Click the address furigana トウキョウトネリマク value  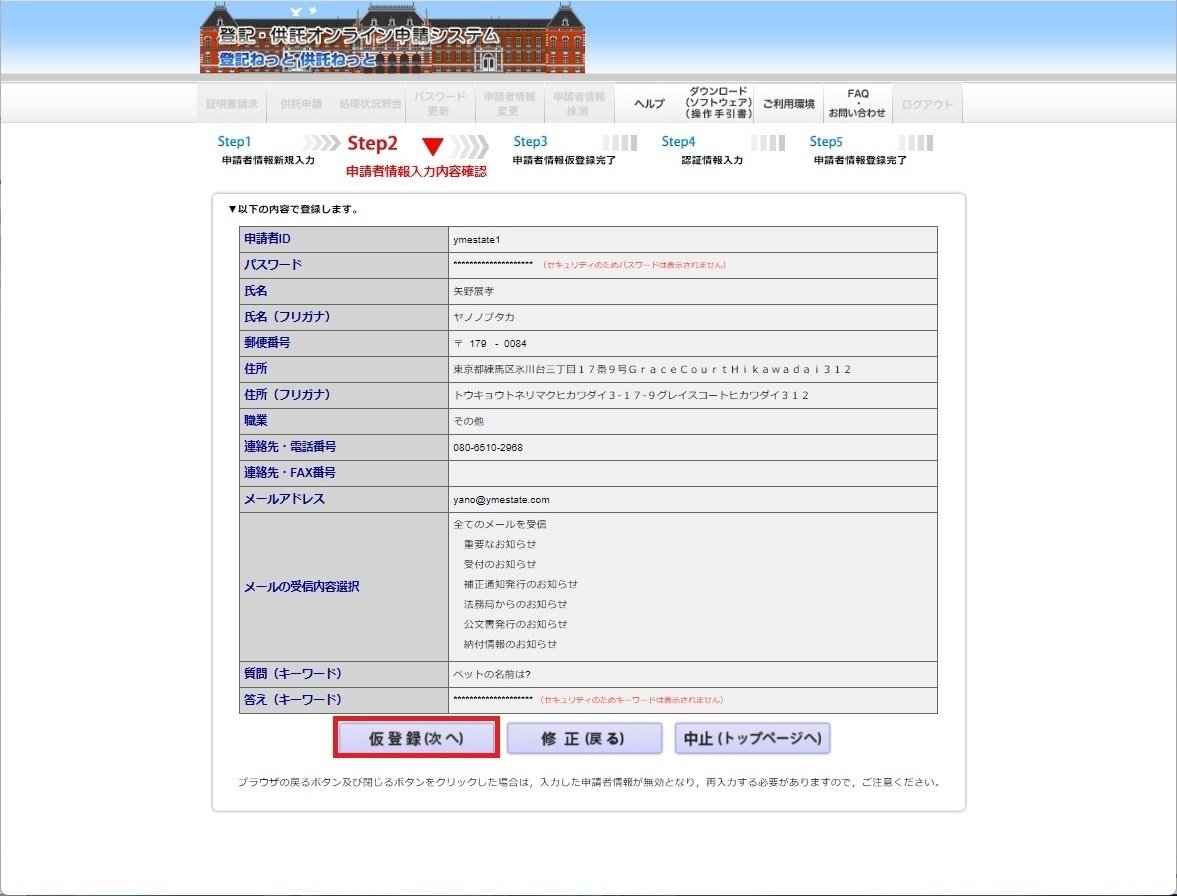631,395
